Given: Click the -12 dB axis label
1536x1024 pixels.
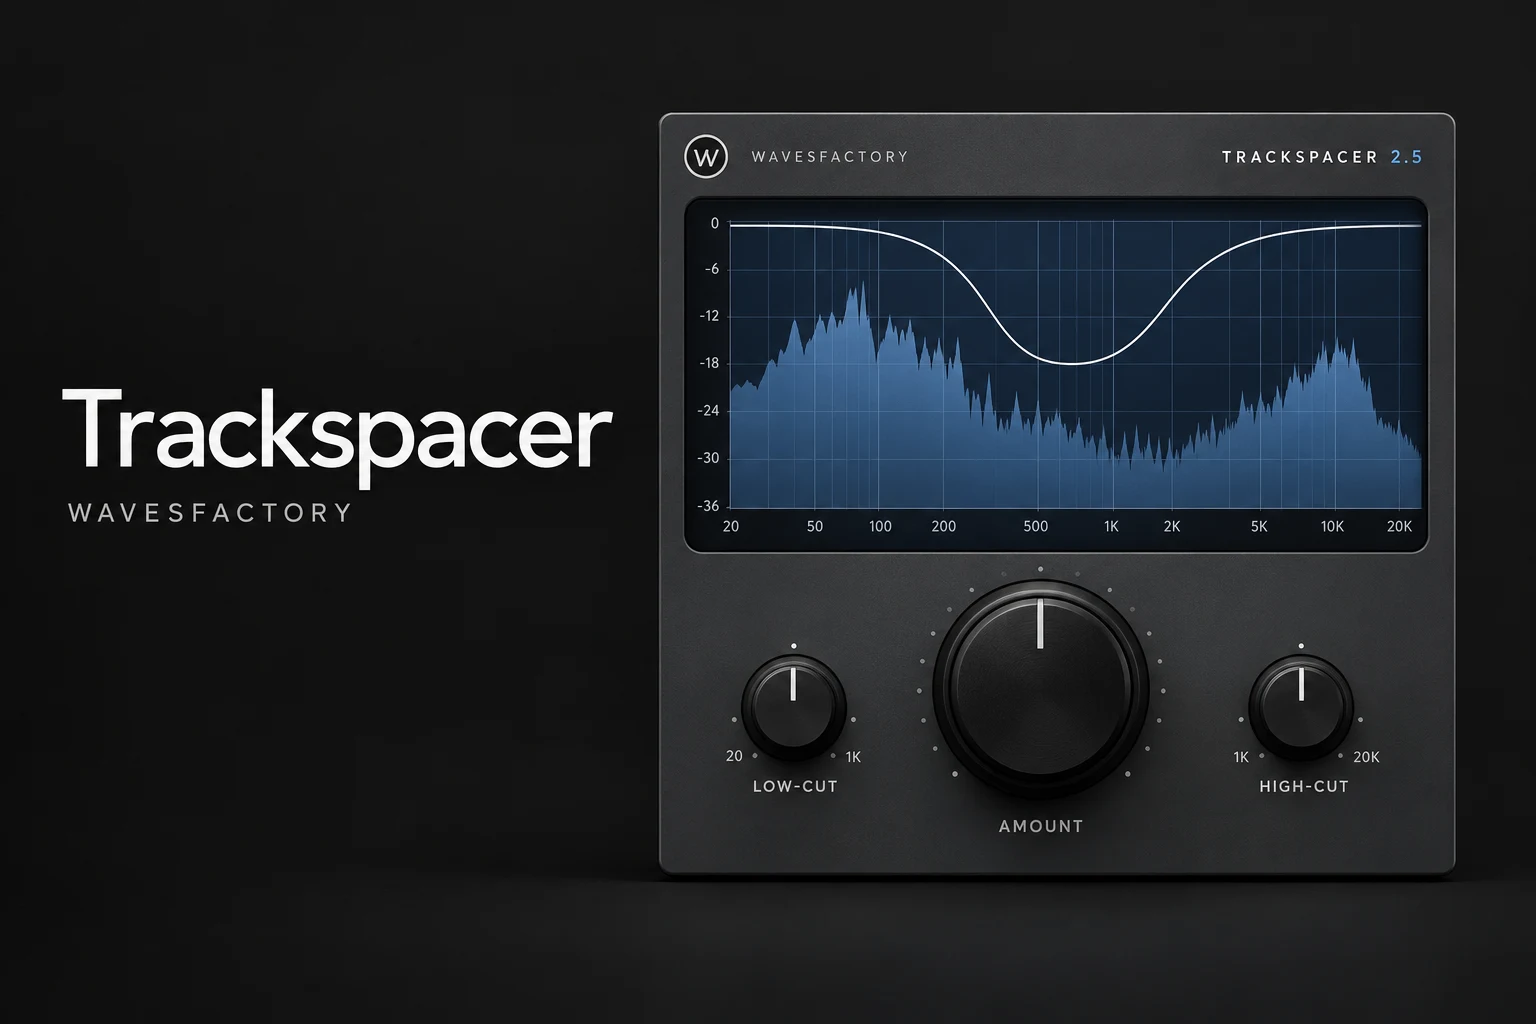Looking at the screenshot, I should 709,316.
